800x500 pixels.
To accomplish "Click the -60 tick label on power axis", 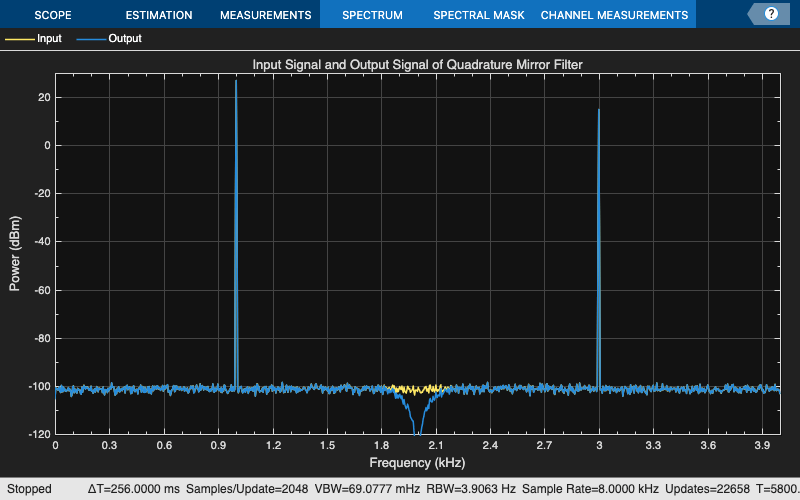I will pos(43,290).
